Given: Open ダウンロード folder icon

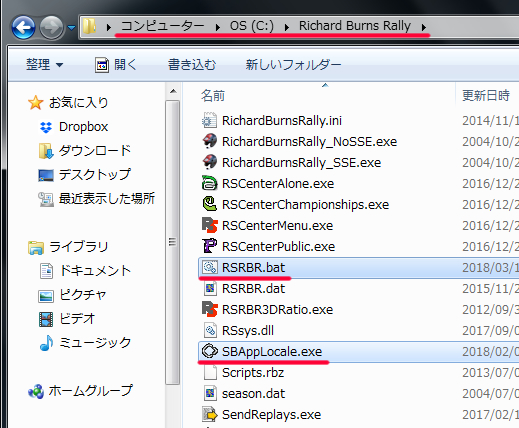Looking at the screenshot, I should tap(46, 151).
